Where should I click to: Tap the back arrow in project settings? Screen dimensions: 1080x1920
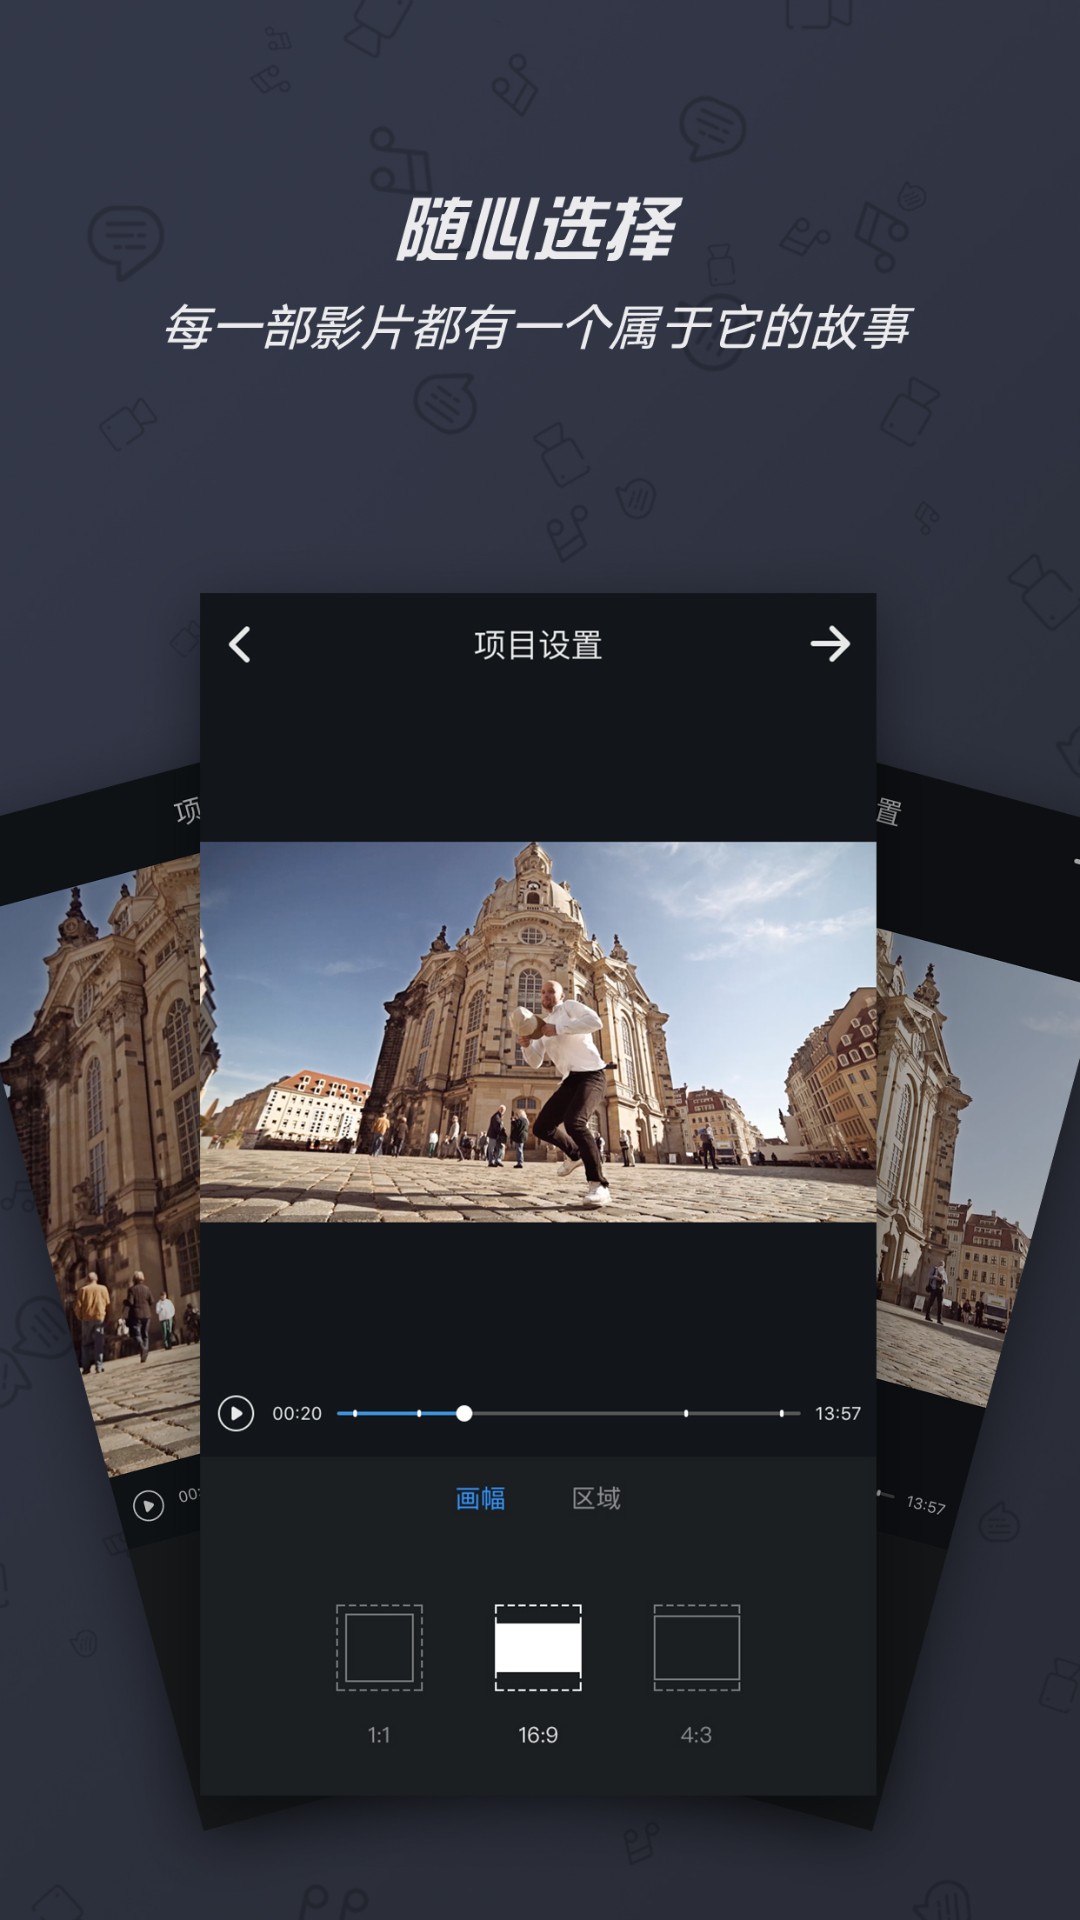coord(240,645)
